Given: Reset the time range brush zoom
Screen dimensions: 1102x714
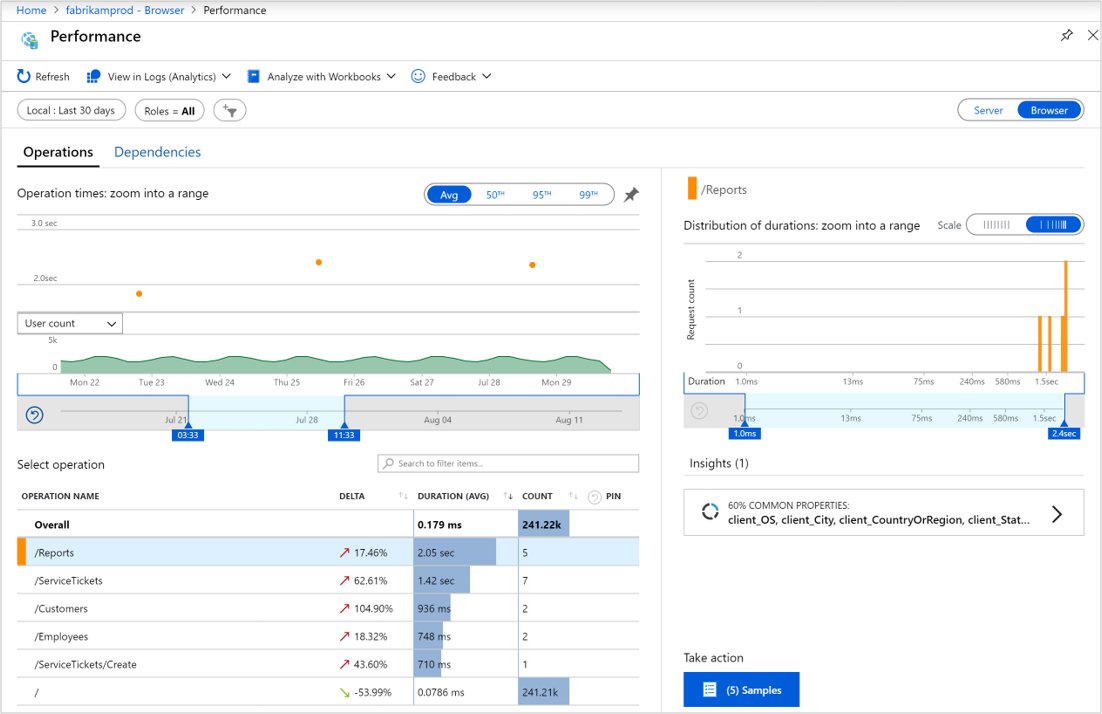Looking at the screenshot, I should point(34,413).
